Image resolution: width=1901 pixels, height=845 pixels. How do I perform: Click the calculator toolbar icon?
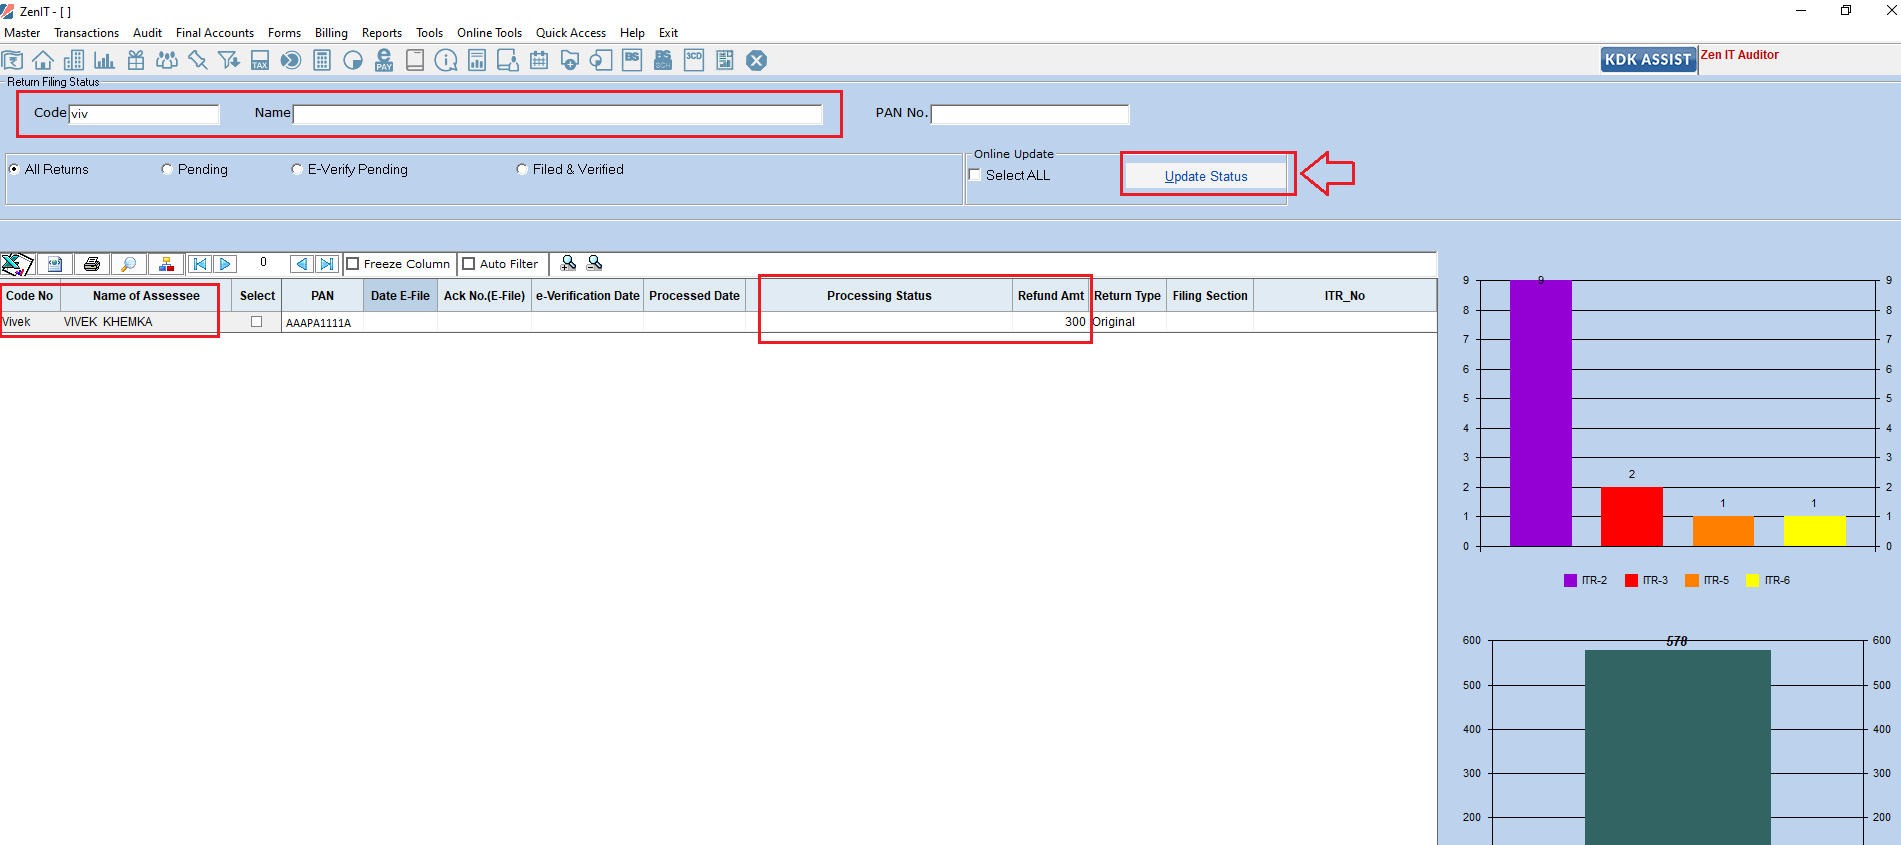point(322,61)
